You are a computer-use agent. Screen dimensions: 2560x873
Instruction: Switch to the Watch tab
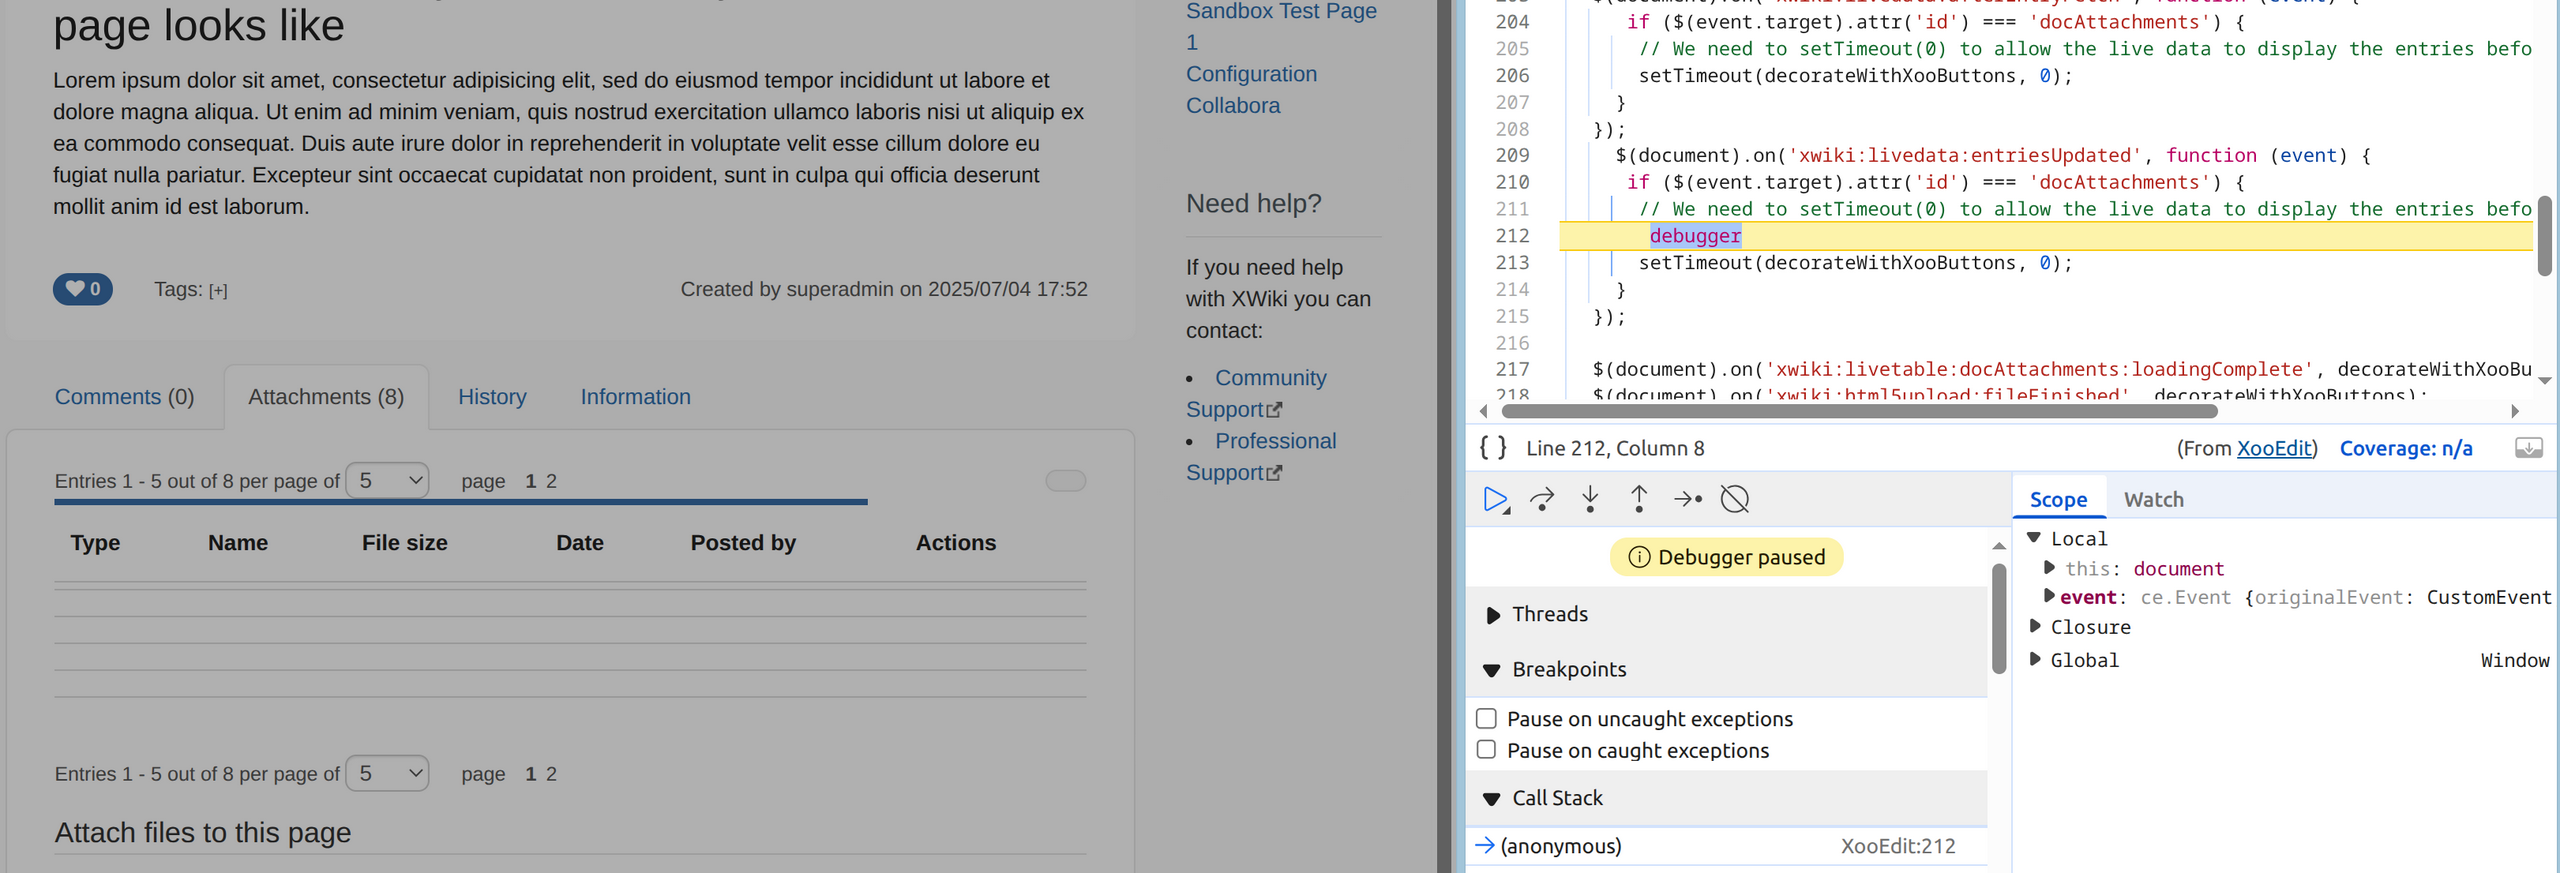(x=2153, y=500)
